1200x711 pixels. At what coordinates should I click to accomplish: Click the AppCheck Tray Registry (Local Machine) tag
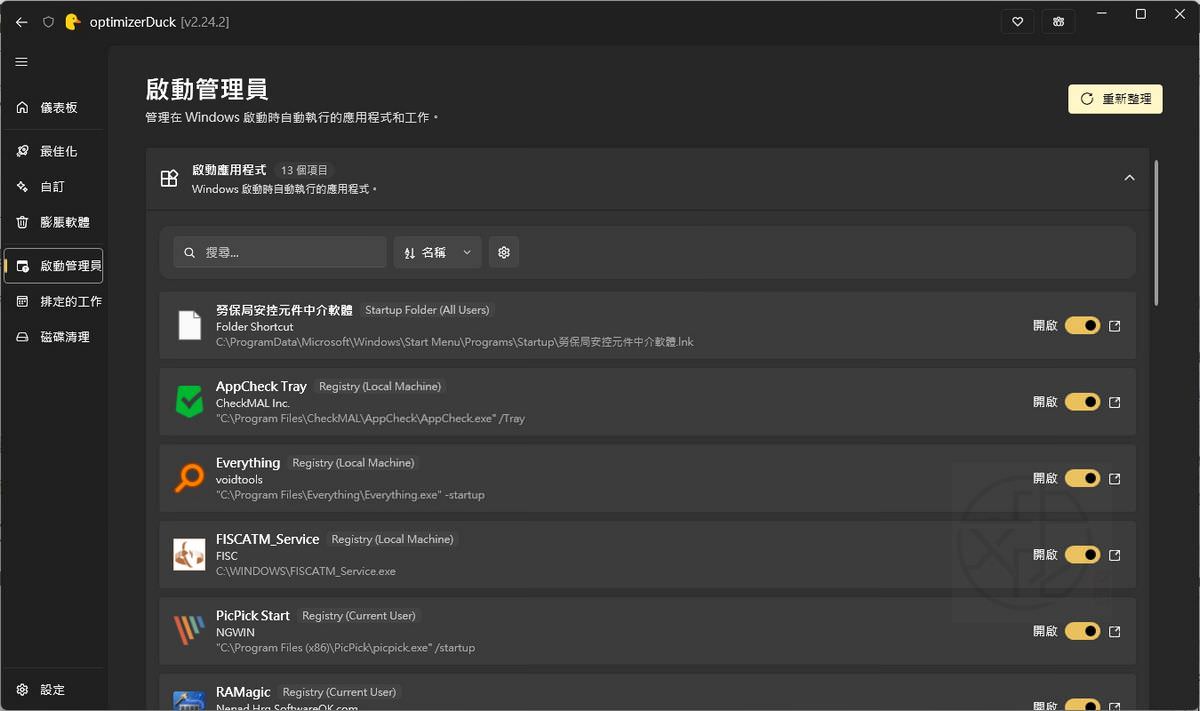click(x=380, y=386)
